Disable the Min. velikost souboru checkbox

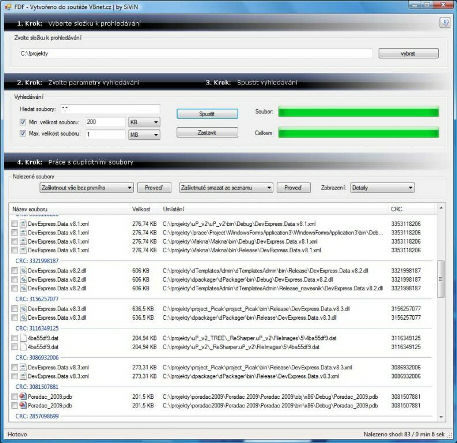(23, 122)
